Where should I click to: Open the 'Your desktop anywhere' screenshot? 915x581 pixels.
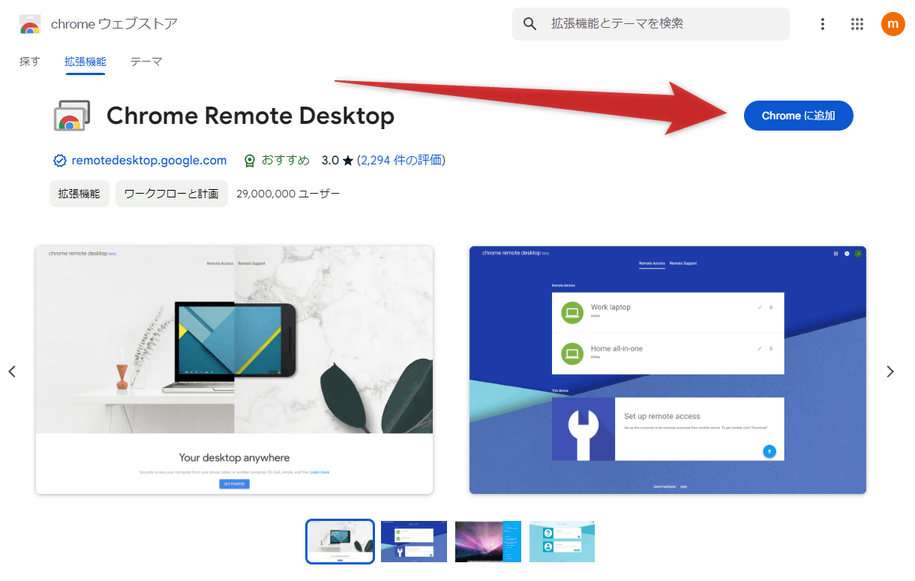234,370
